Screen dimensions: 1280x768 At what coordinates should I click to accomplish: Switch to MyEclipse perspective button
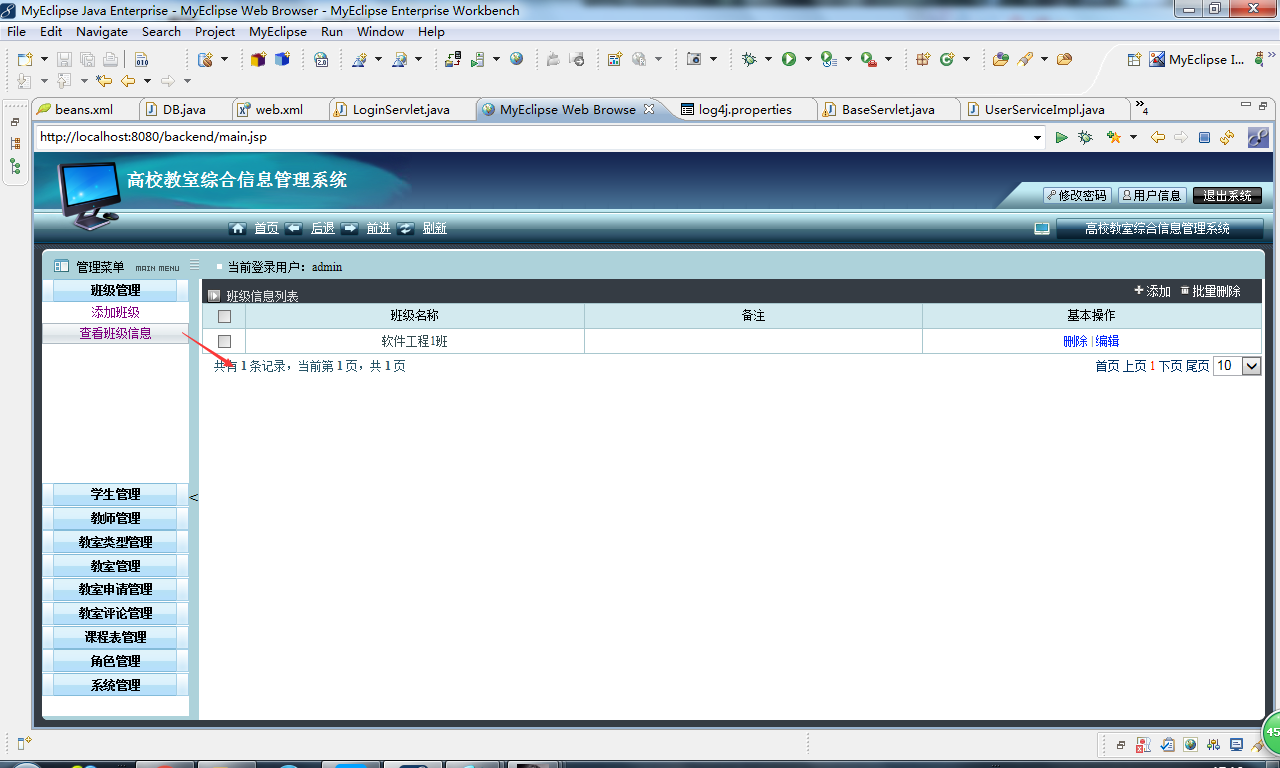[1197, 60]
